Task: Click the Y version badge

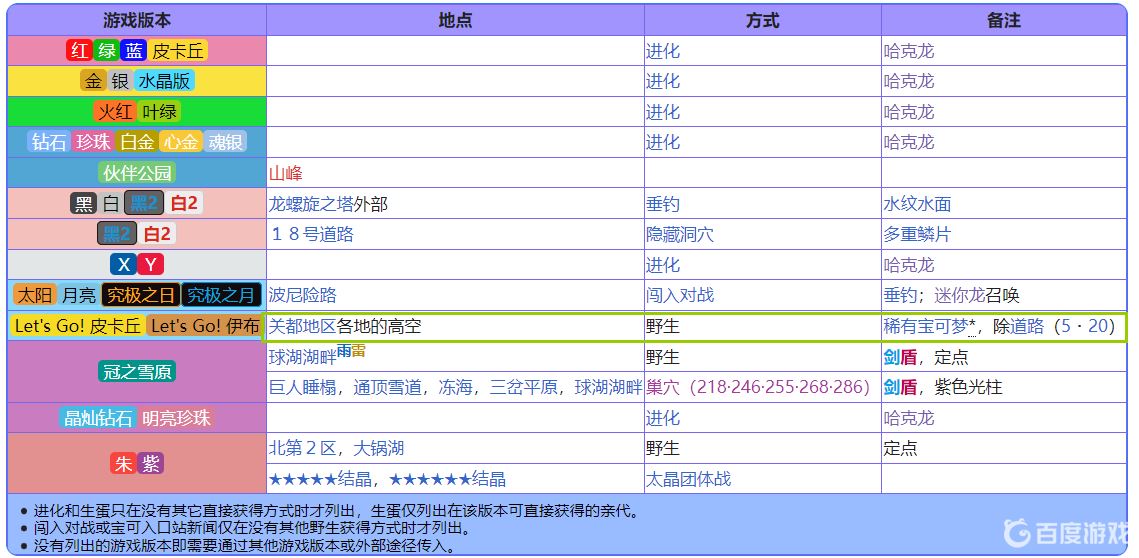Action: point(150,264)
